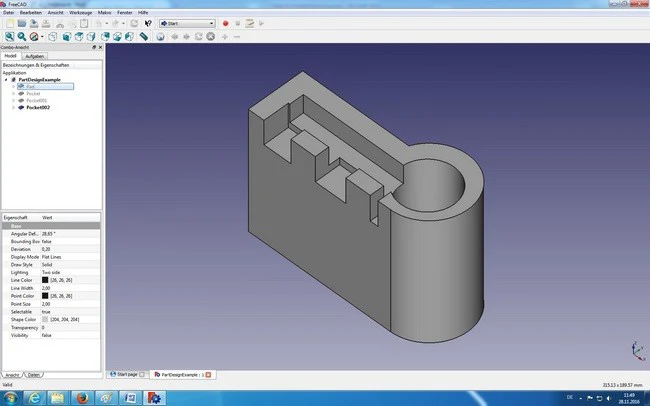Viewport: 650px width, 406px height.
Task: Open the draw style dropdown arrow
Action: click(x=42, y=37)
